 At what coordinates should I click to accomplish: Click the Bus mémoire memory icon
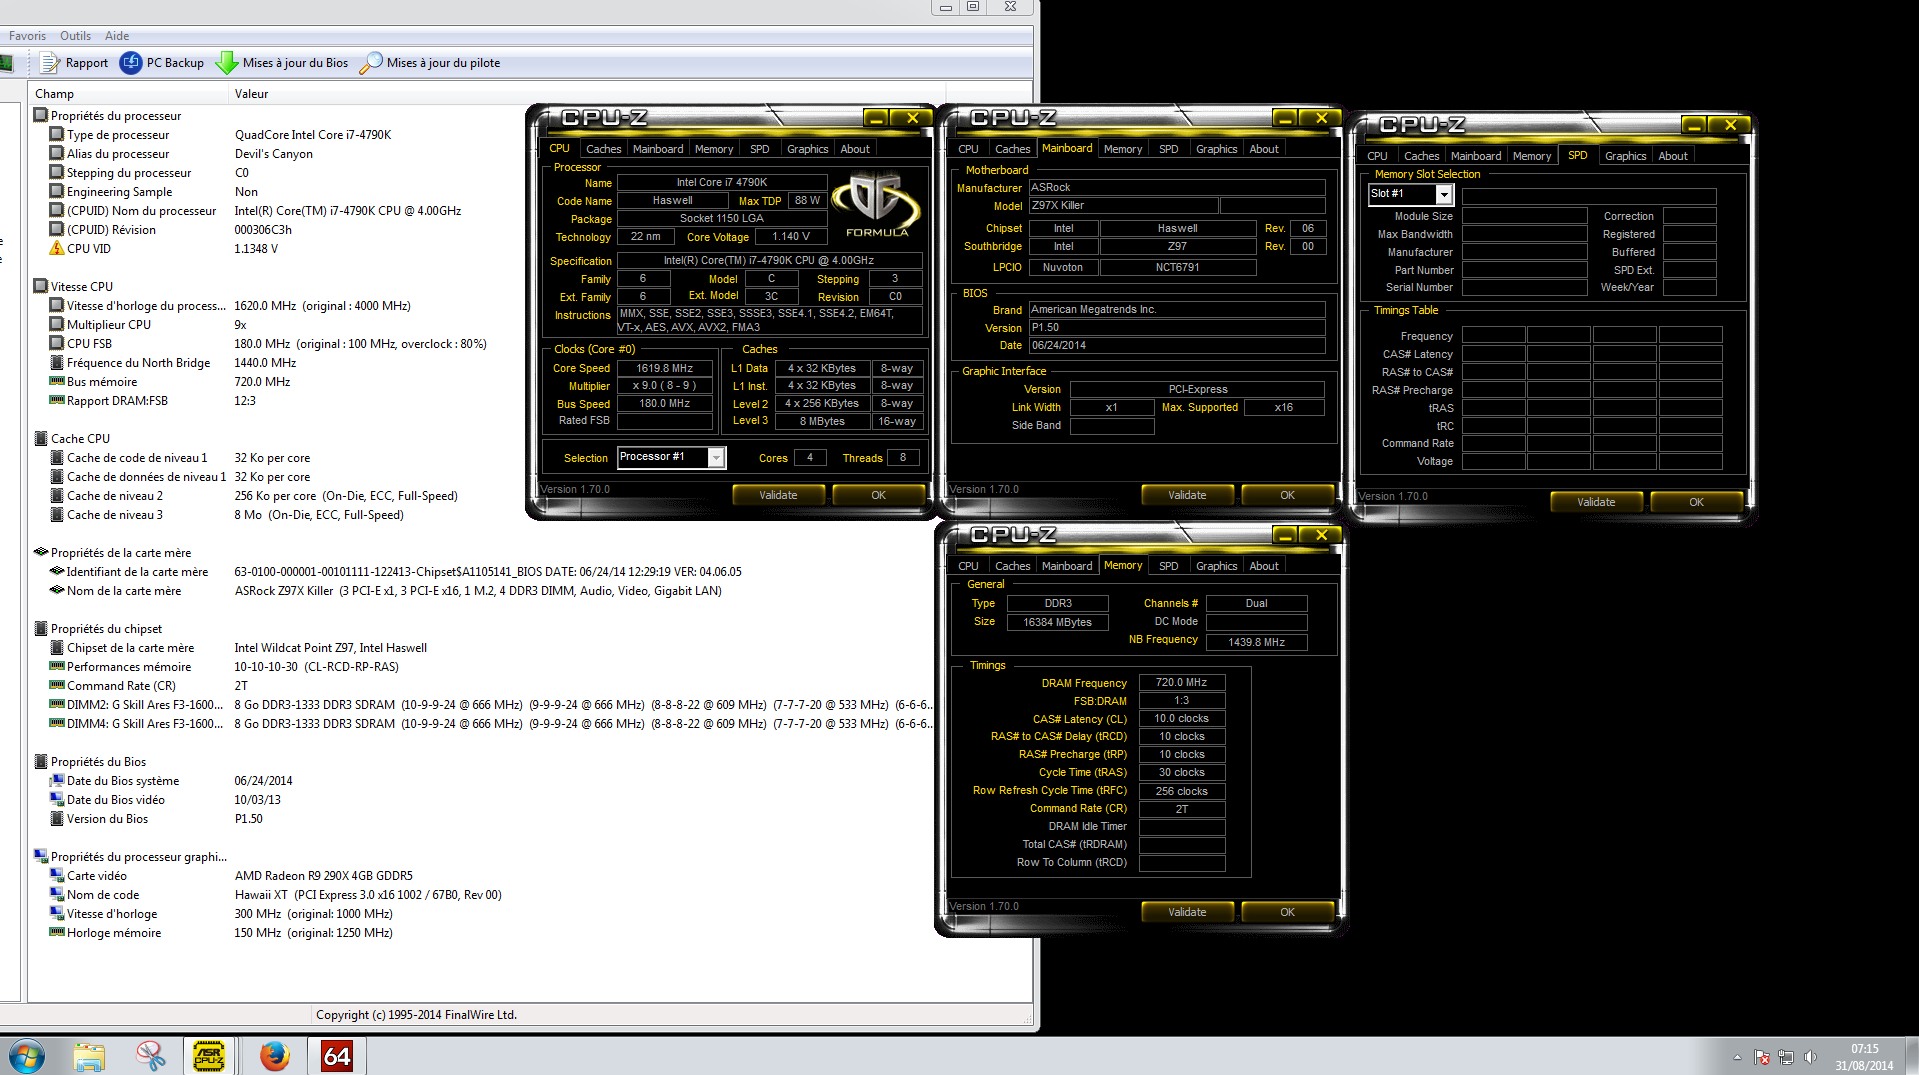tap(57, 381)
